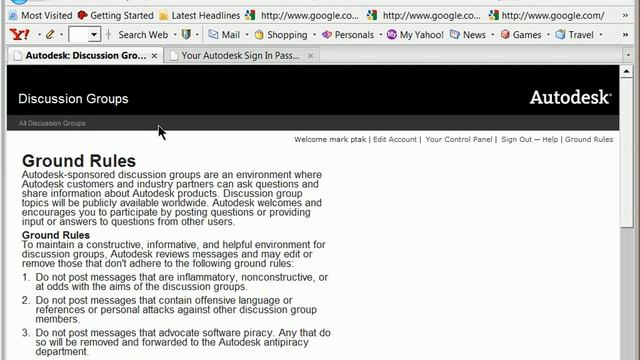This screenshot has width=640, height=360.
Task: Close the Autodesk Discussion Groups tab
Action: [154, 56]
